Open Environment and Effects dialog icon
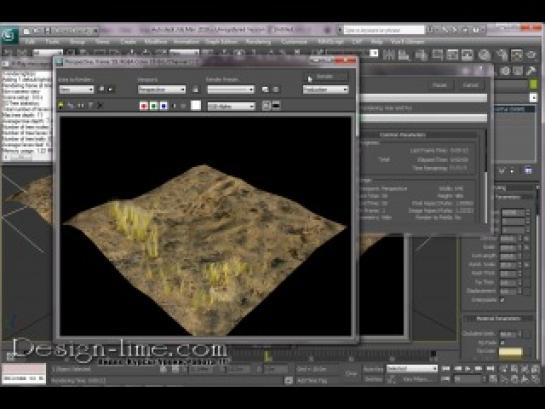This screenshot has height=409, width=545. tap(276, 90)
